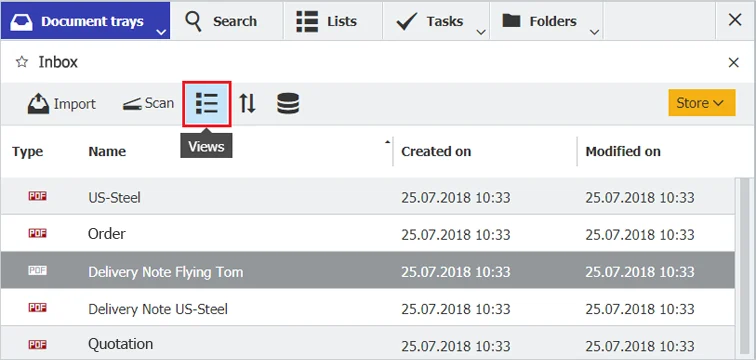The width and height of the screenshot is (756, 360).
Task: Click PDF icon for Delivery Note Flying Tom
Action: 38,270
